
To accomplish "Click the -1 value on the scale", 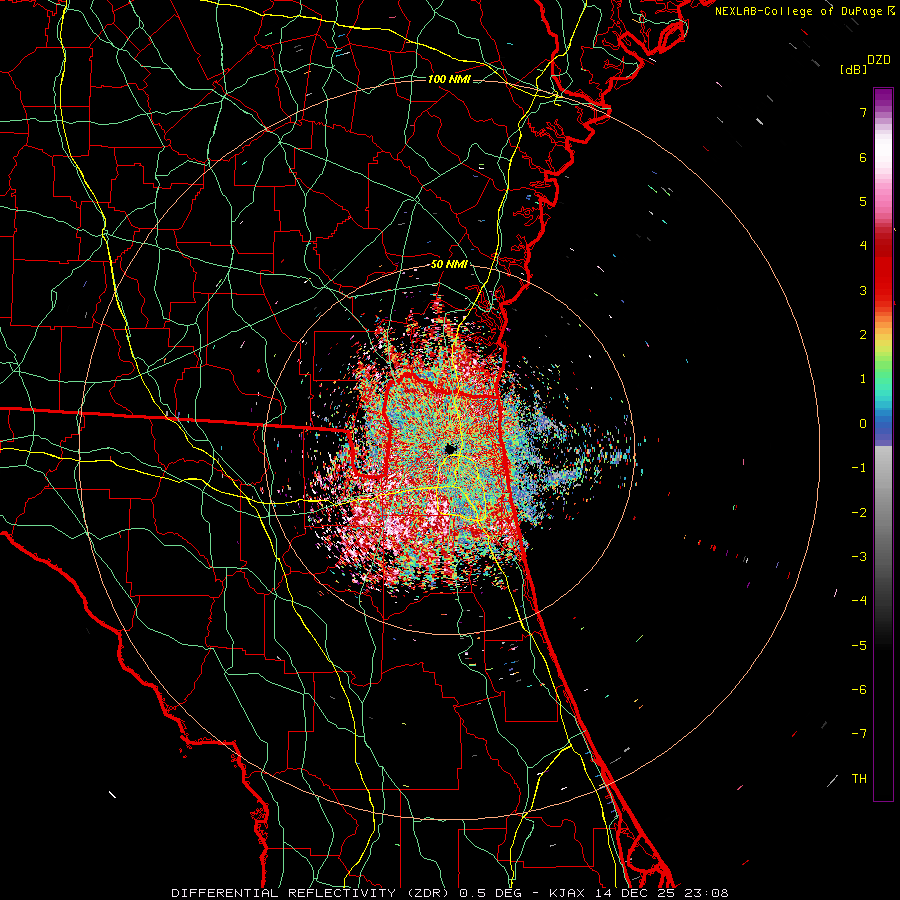I will point(859,468).
